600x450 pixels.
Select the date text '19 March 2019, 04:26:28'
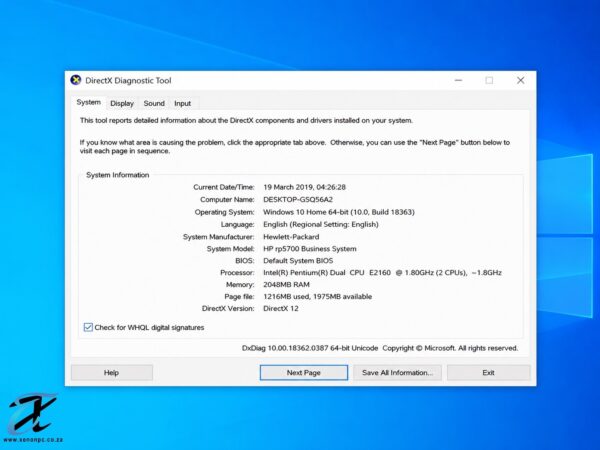click(x=305, y=187)
